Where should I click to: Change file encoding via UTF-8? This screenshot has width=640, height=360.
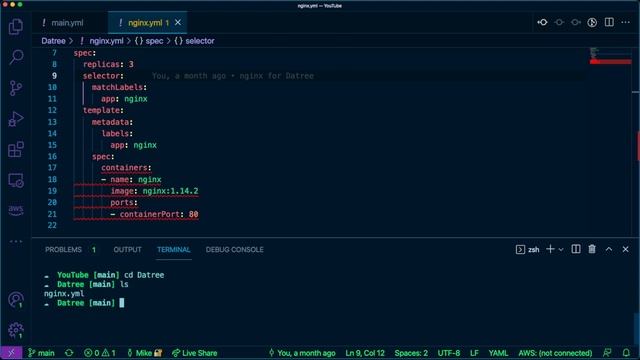pyautogui.click(x=449, y=353)
